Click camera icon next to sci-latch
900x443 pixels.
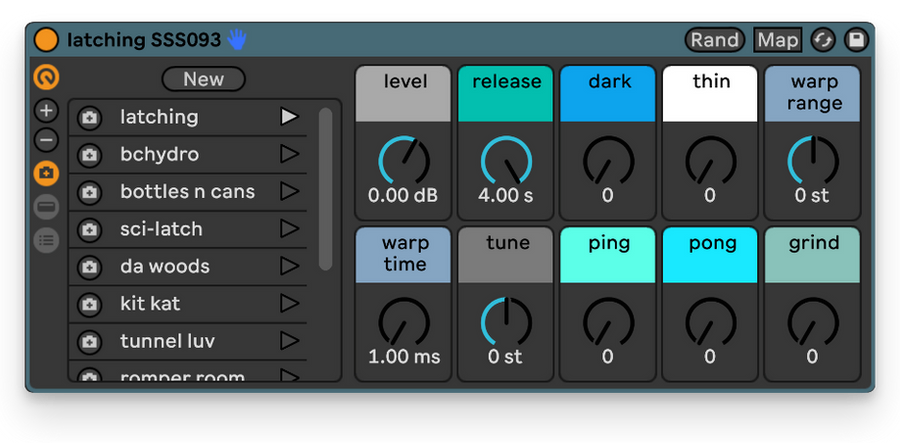(x=89, y=230)
